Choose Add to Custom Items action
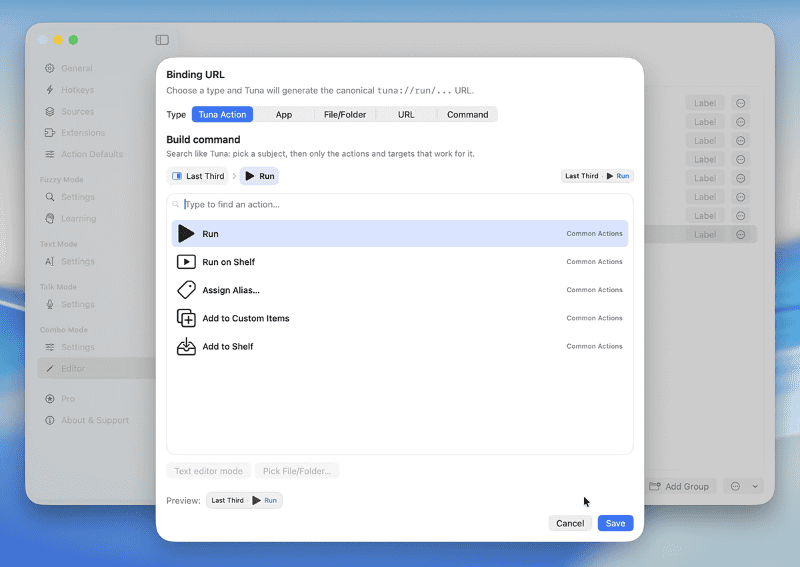800x567 pixels. click(x=400, y=318)
